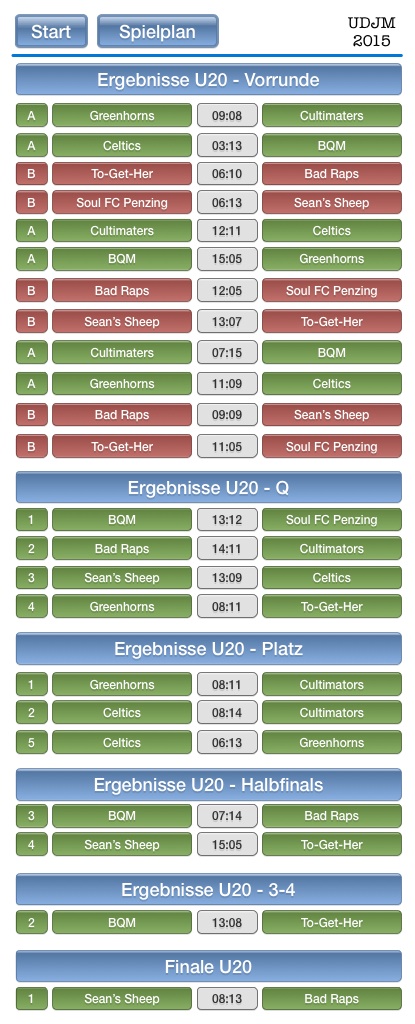This screenshot has width=415, height=1024.
Task: Click the group B badge beside Bad Raps 12:05
Action: (x=31, y=291)
